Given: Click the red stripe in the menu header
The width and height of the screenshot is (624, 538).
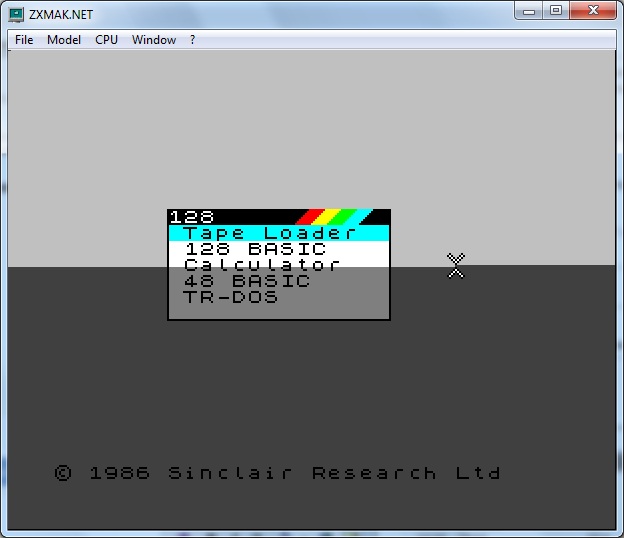Looking at the screenshot, I should pyautogui.click(x=308, y=217).
